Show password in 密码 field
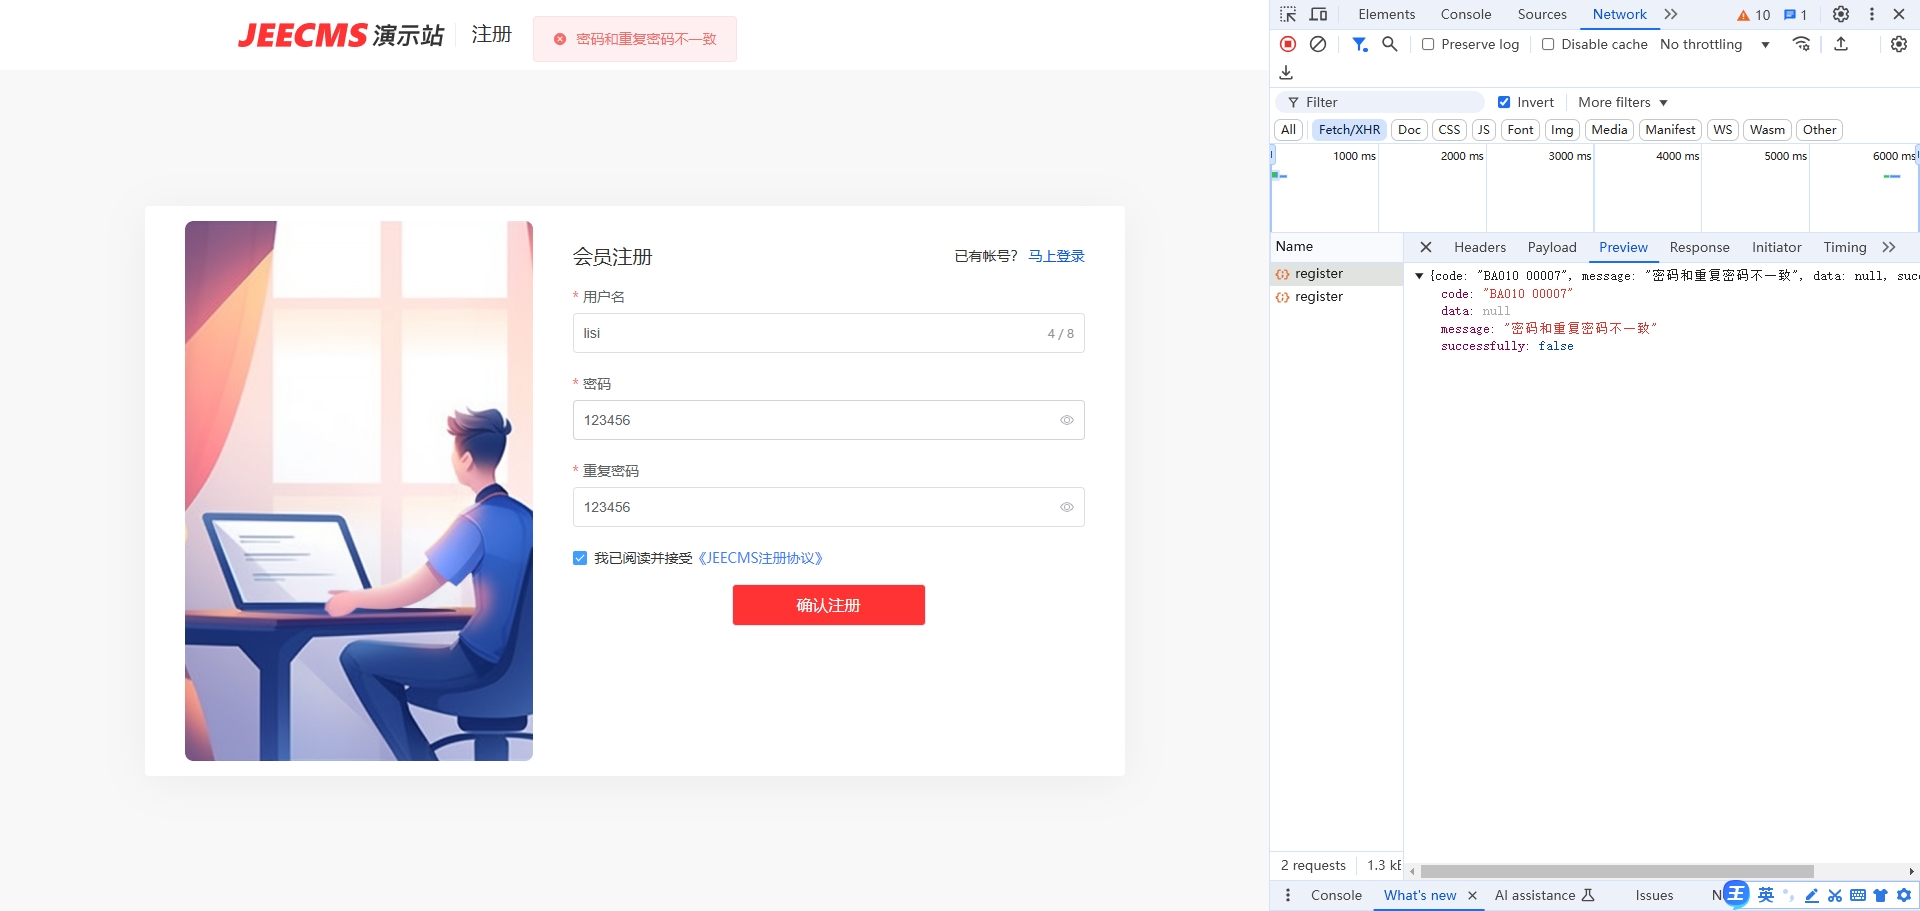1920x911 pixels. (1067, 420)
